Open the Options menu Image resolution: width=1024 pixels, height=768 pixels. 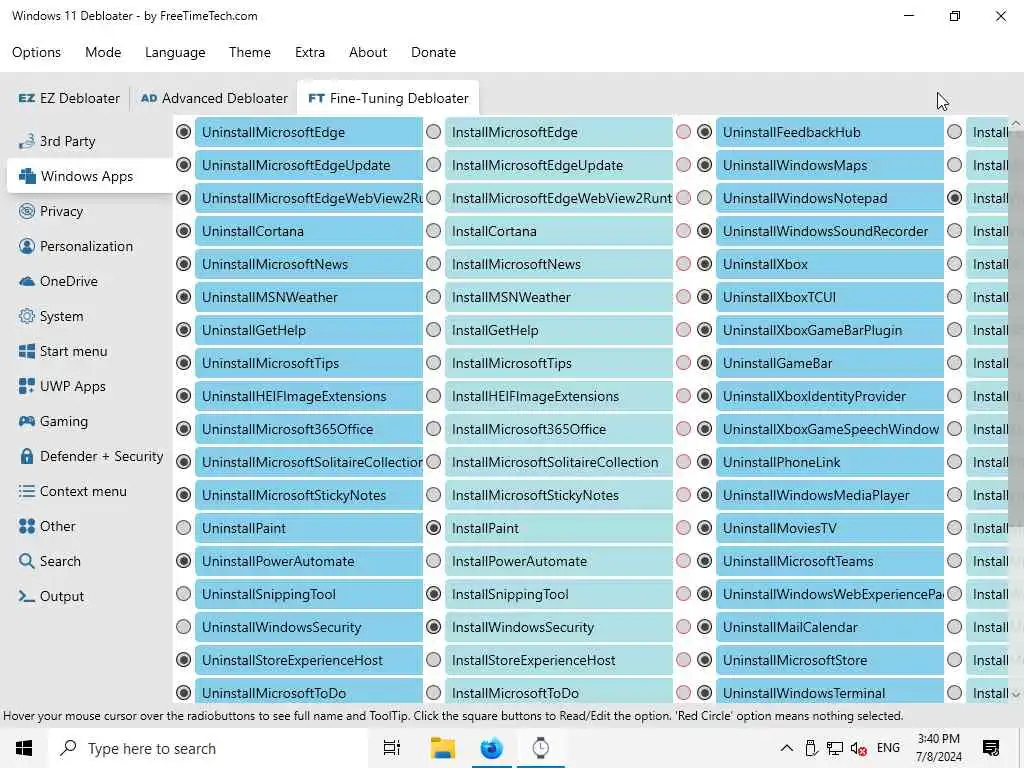point(37,52)
